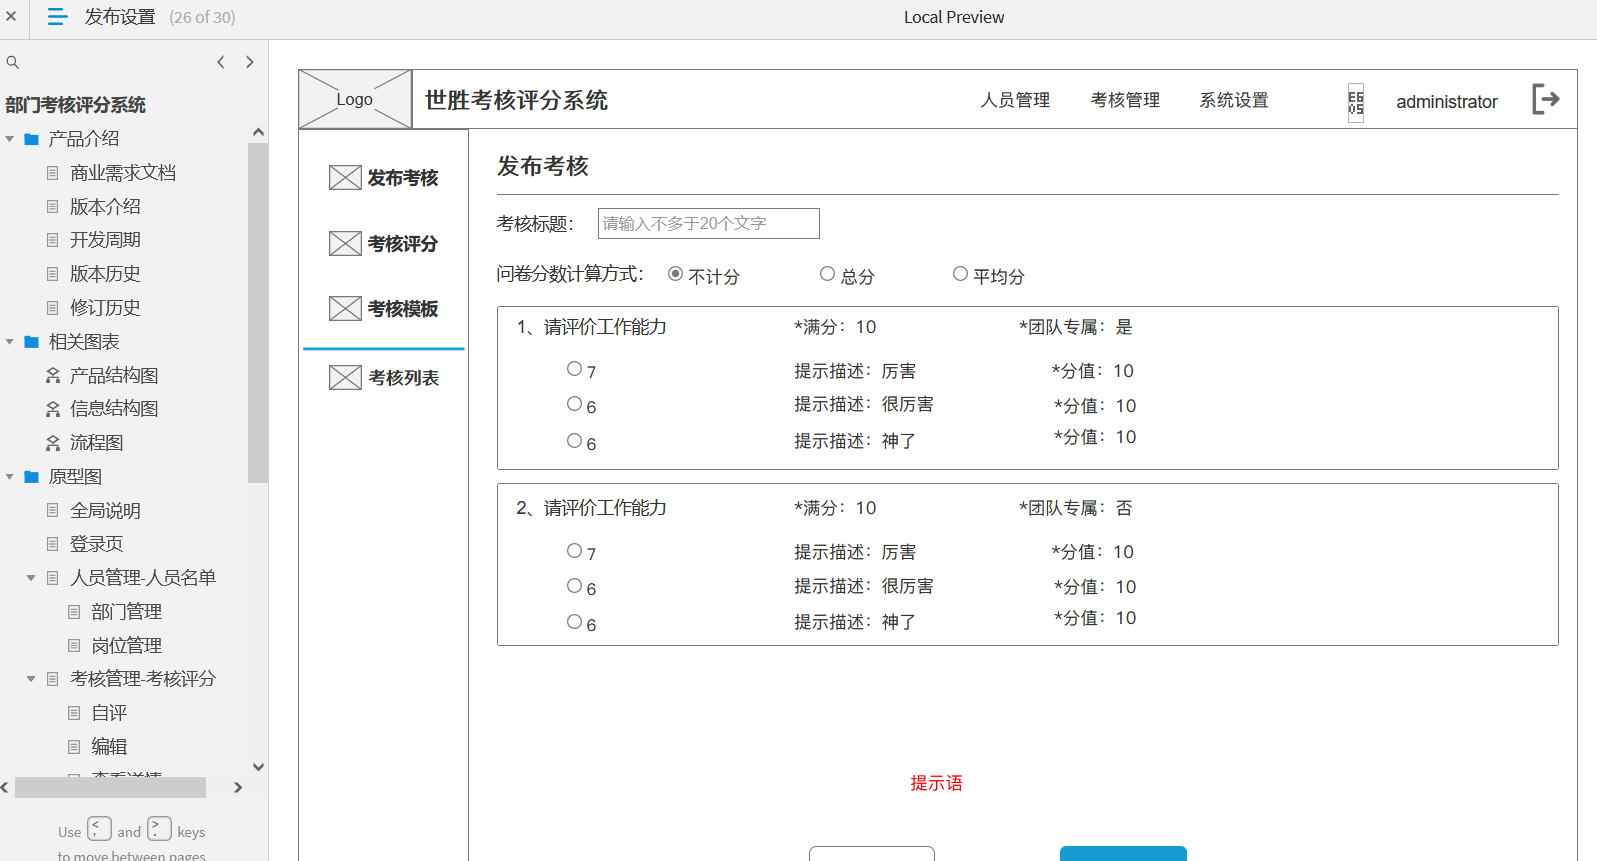Select the 平均分 radio button
The width and height of the screenshot is (1597, 861).
coord(960,274)
